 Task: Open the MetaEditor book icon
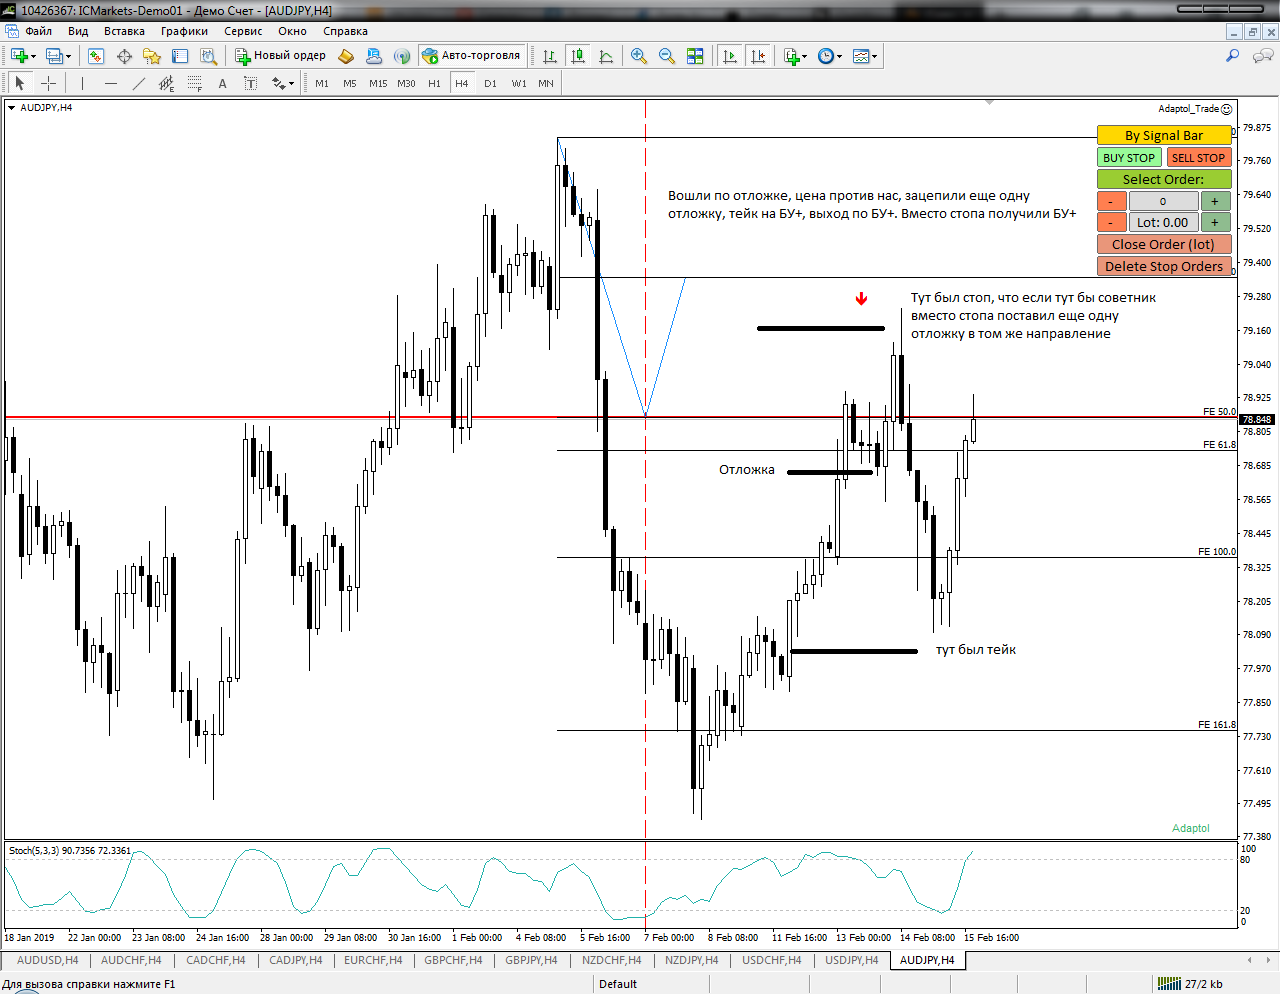point(346,56)
